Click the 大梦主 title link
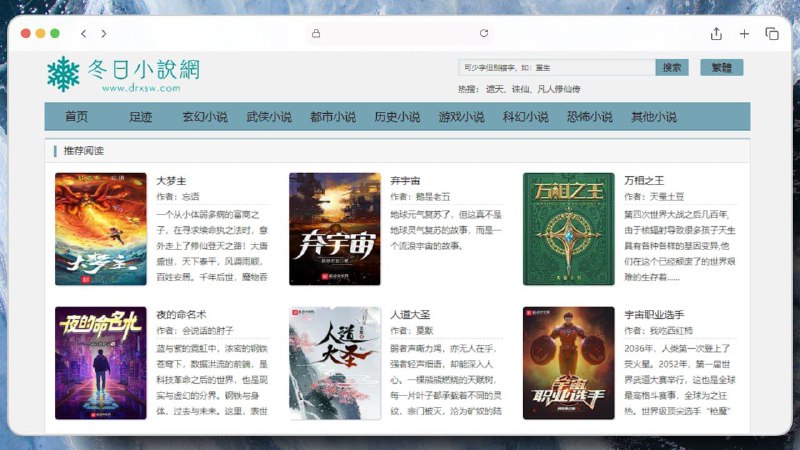This screenshot has height=450, width=800. (171, 181)
